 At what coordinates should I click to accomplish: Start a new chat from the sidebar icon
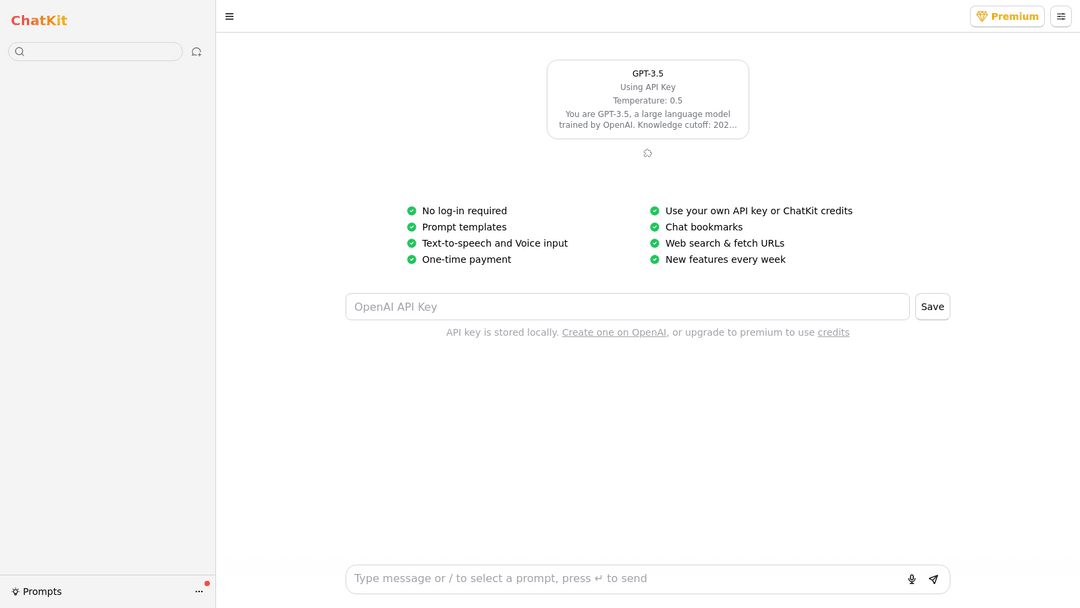[196, 51]
